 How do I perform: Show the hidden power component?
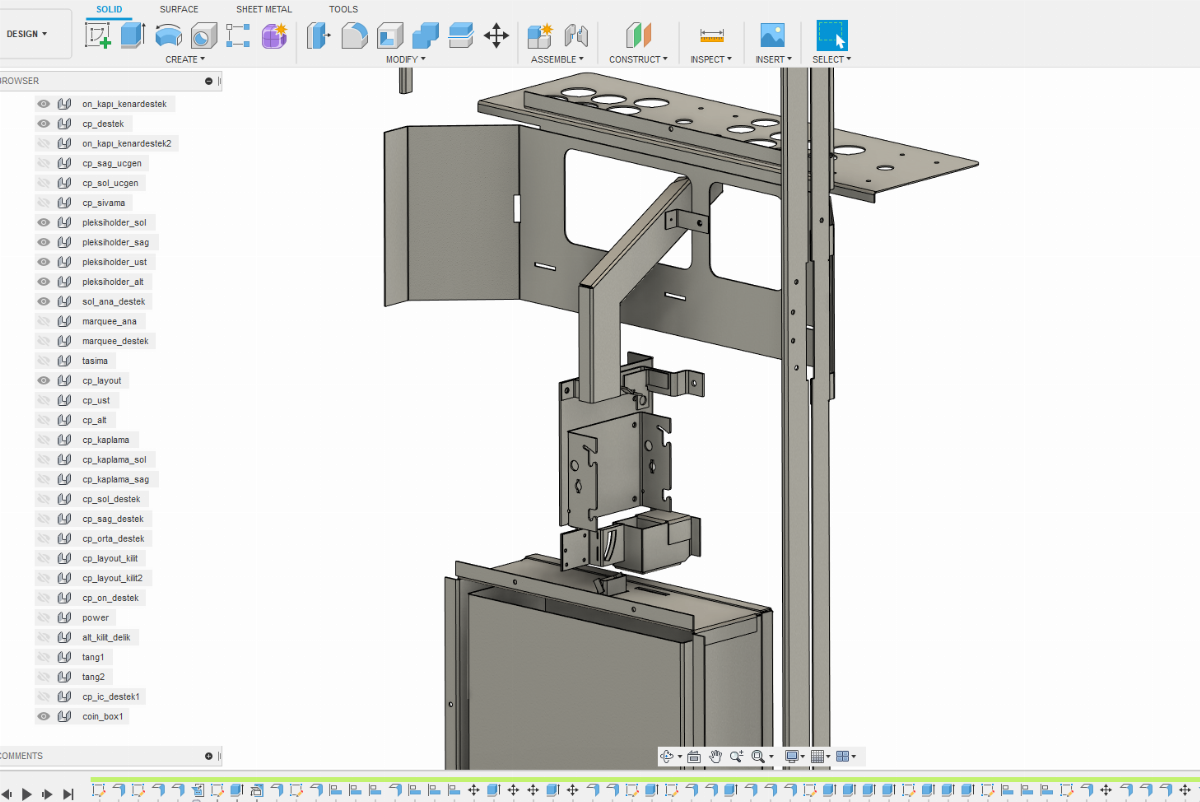tap(44, 618)
